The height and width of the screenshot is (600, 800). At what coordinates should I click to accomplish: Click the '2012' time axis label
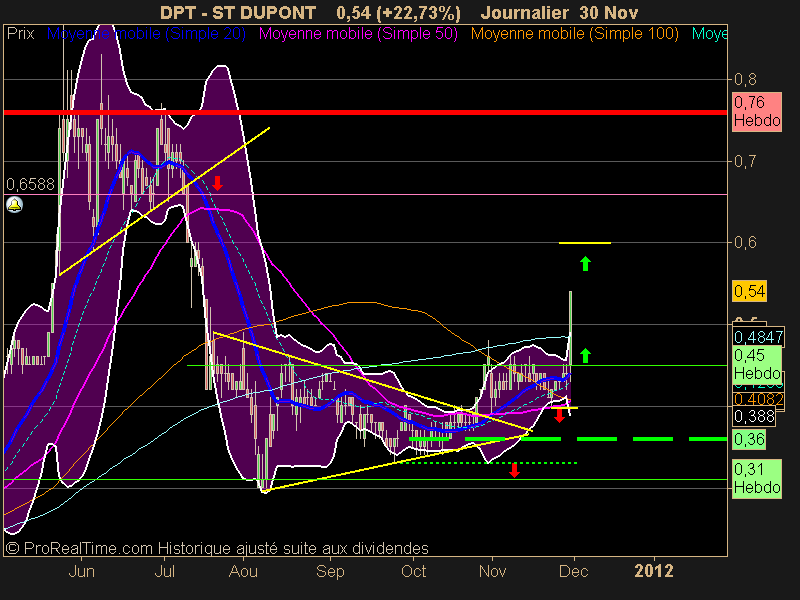coord(654,571)
